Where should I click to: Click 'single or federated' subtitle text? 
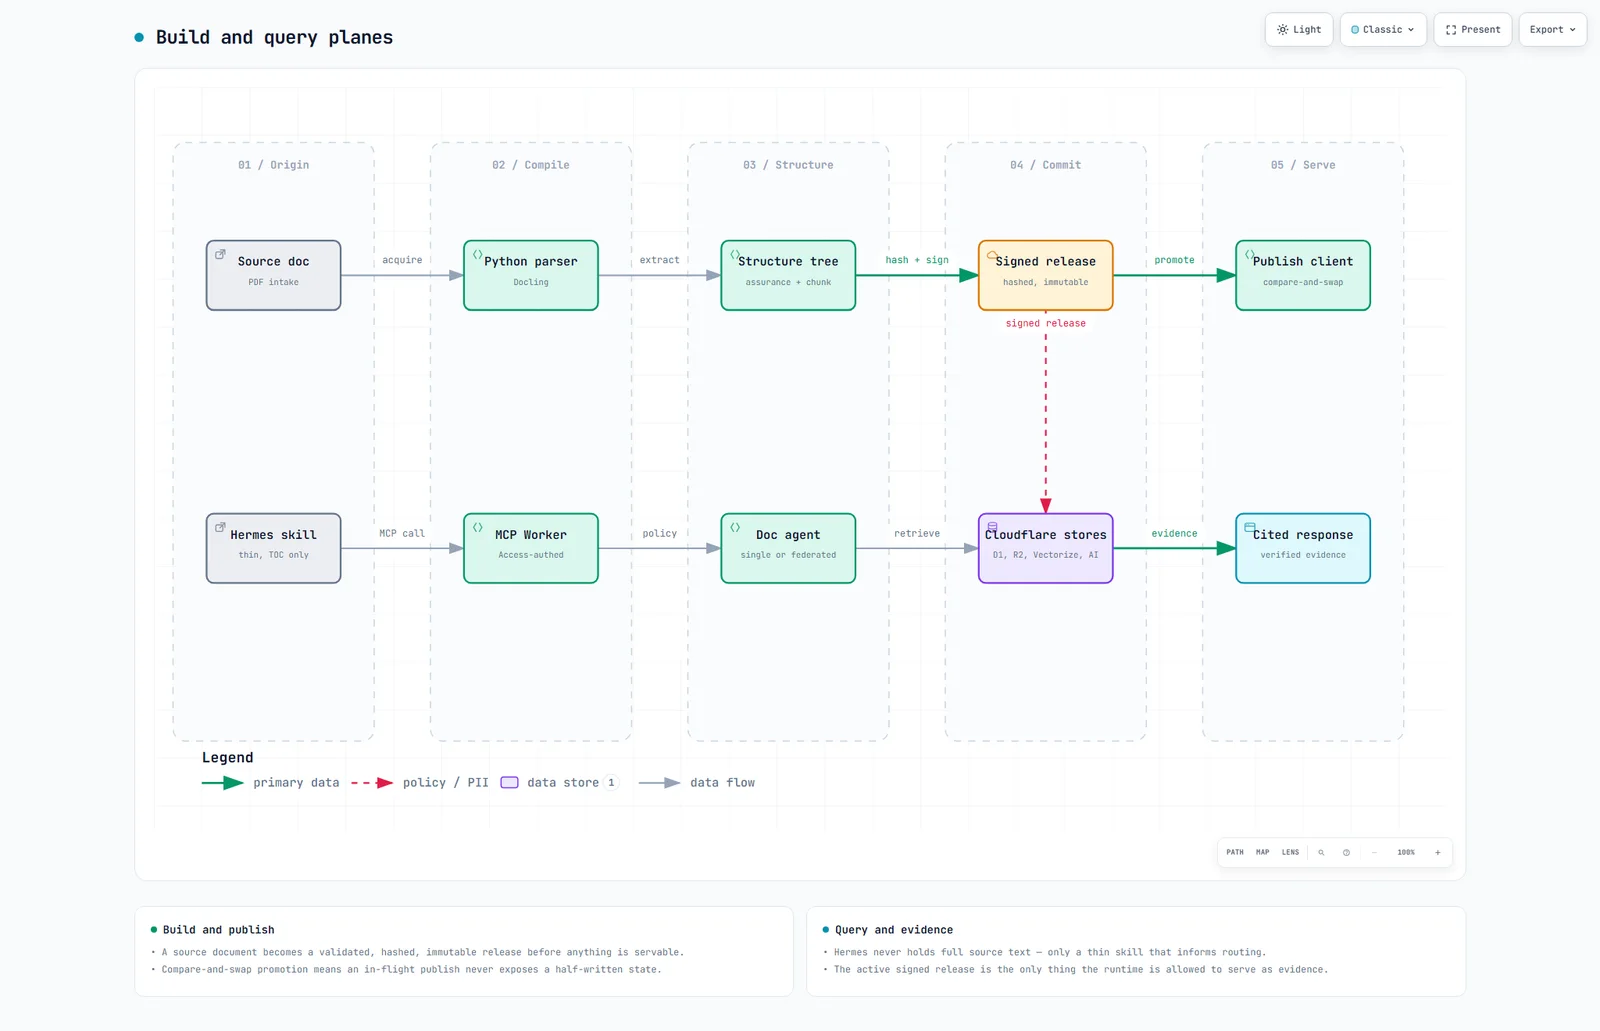788,555
